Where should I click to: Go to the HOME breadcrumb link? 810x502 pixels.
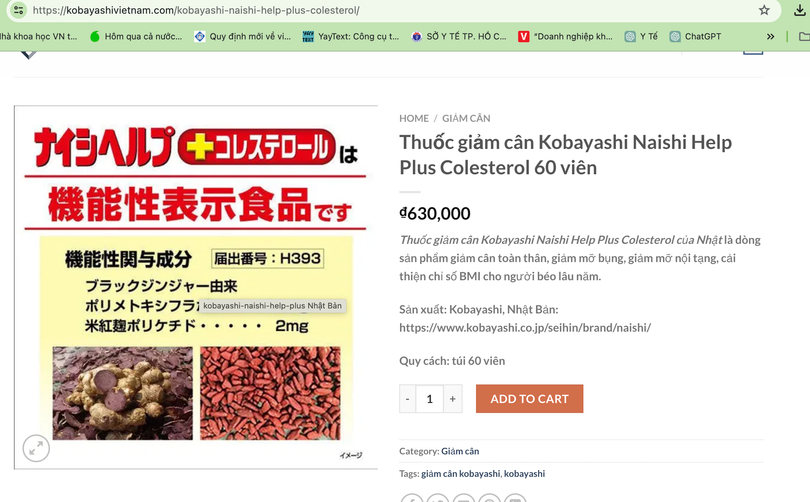tap(414, 118)
